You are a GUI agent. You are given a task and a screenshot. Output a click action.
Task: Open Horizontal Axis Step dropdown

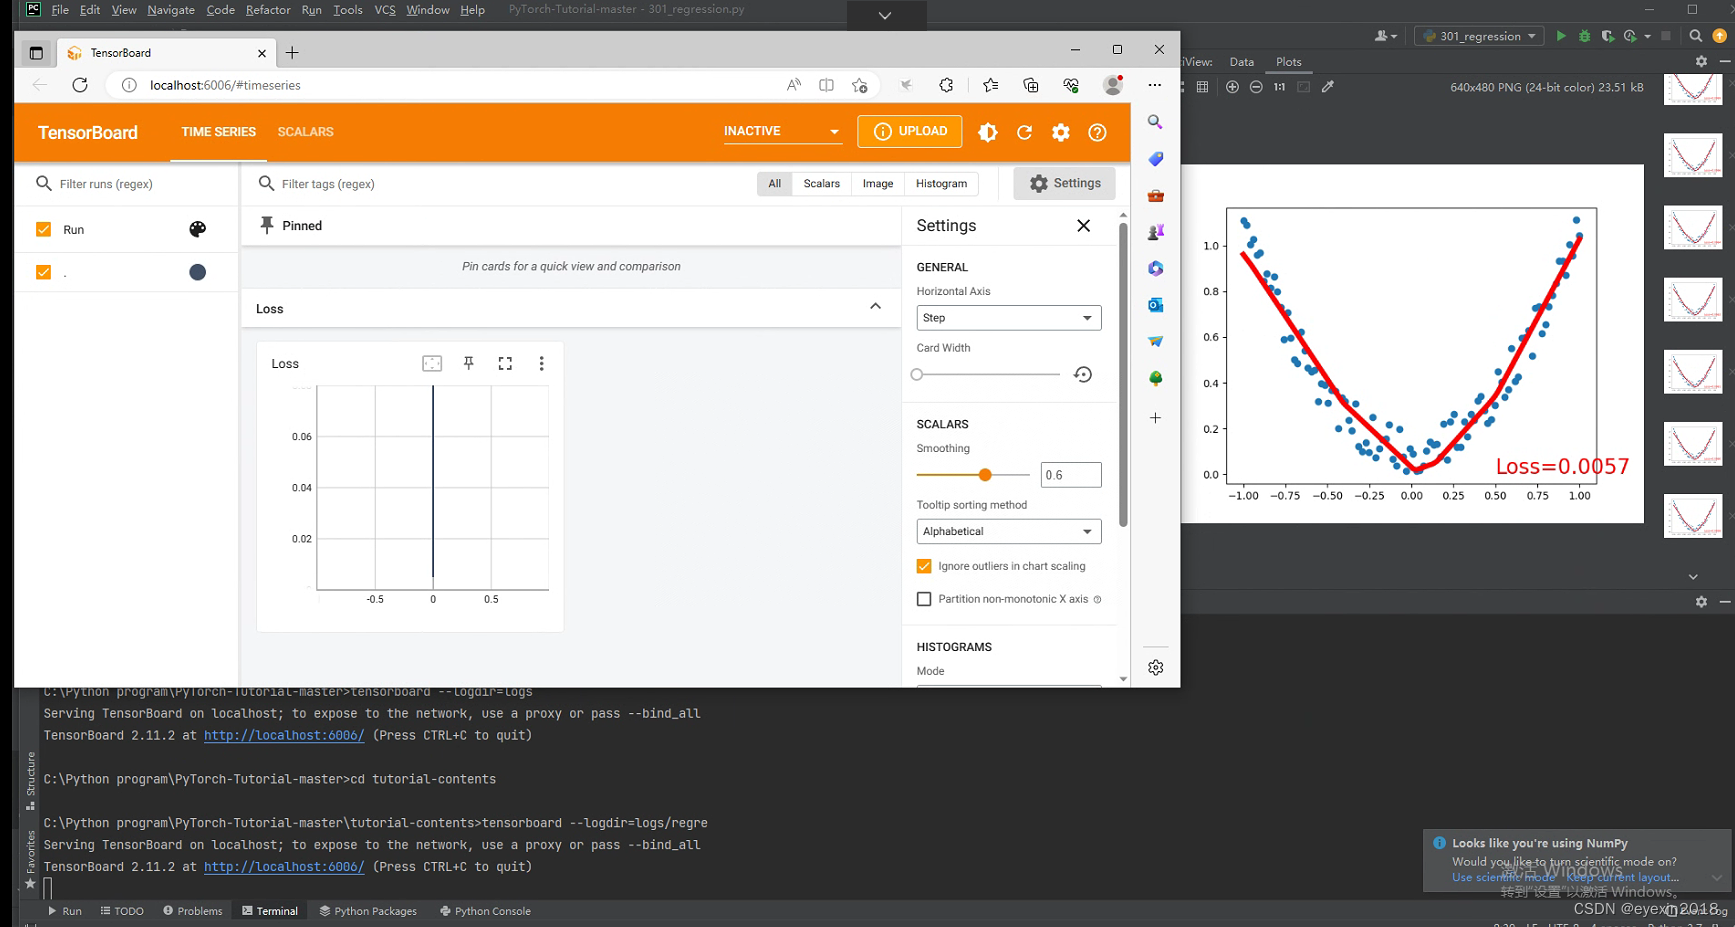coord(1008,318)
